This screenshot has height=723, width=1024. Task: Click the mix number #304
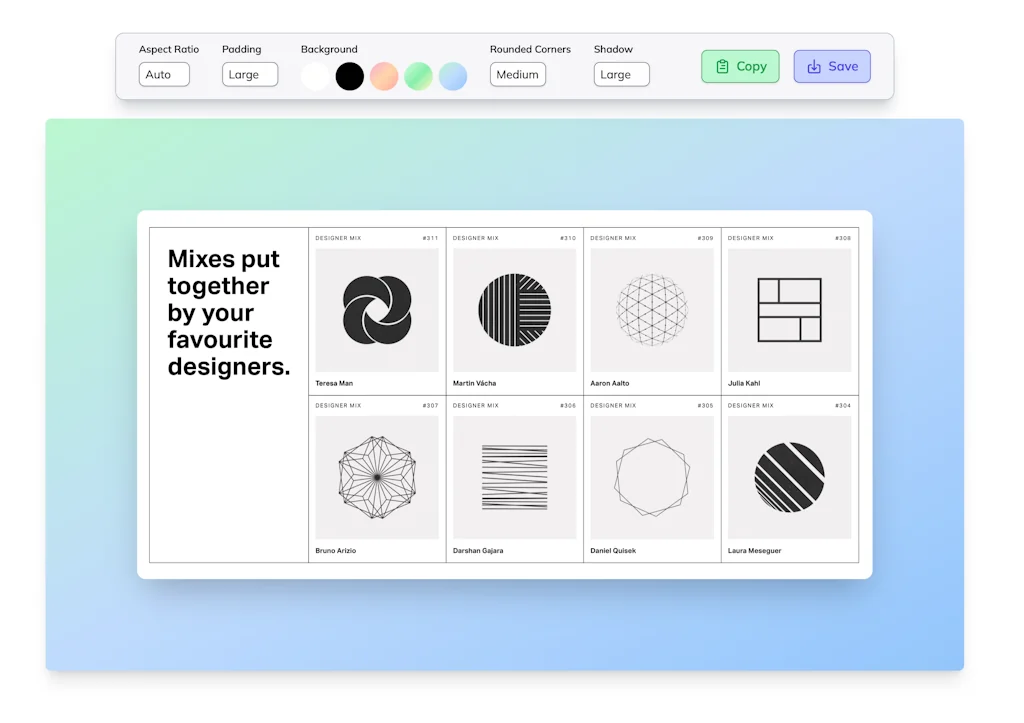(x=843, y=406)
